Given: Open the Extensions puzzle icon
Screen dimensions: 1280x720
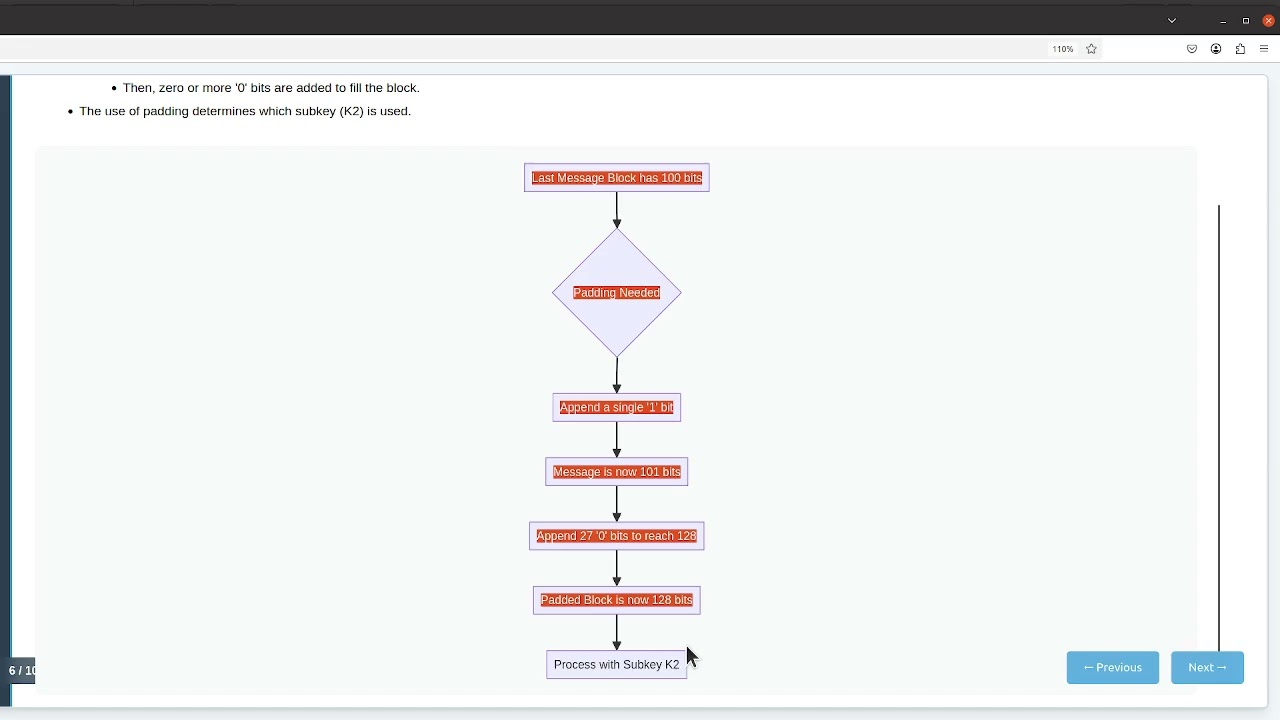Looking at the screenshot, I should pos(1240,49).
